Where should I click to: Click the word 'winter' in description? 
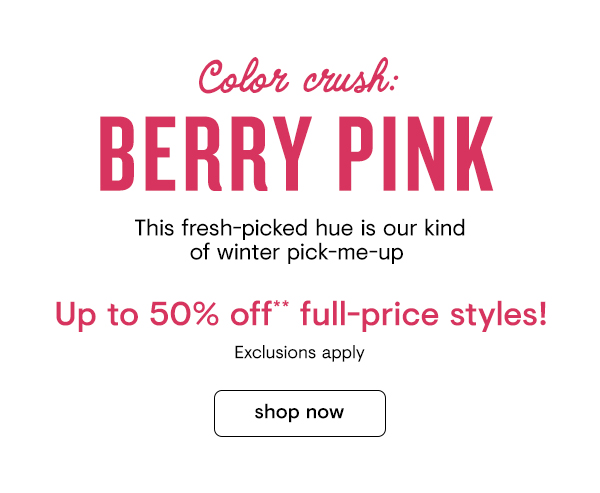(249, 253)
